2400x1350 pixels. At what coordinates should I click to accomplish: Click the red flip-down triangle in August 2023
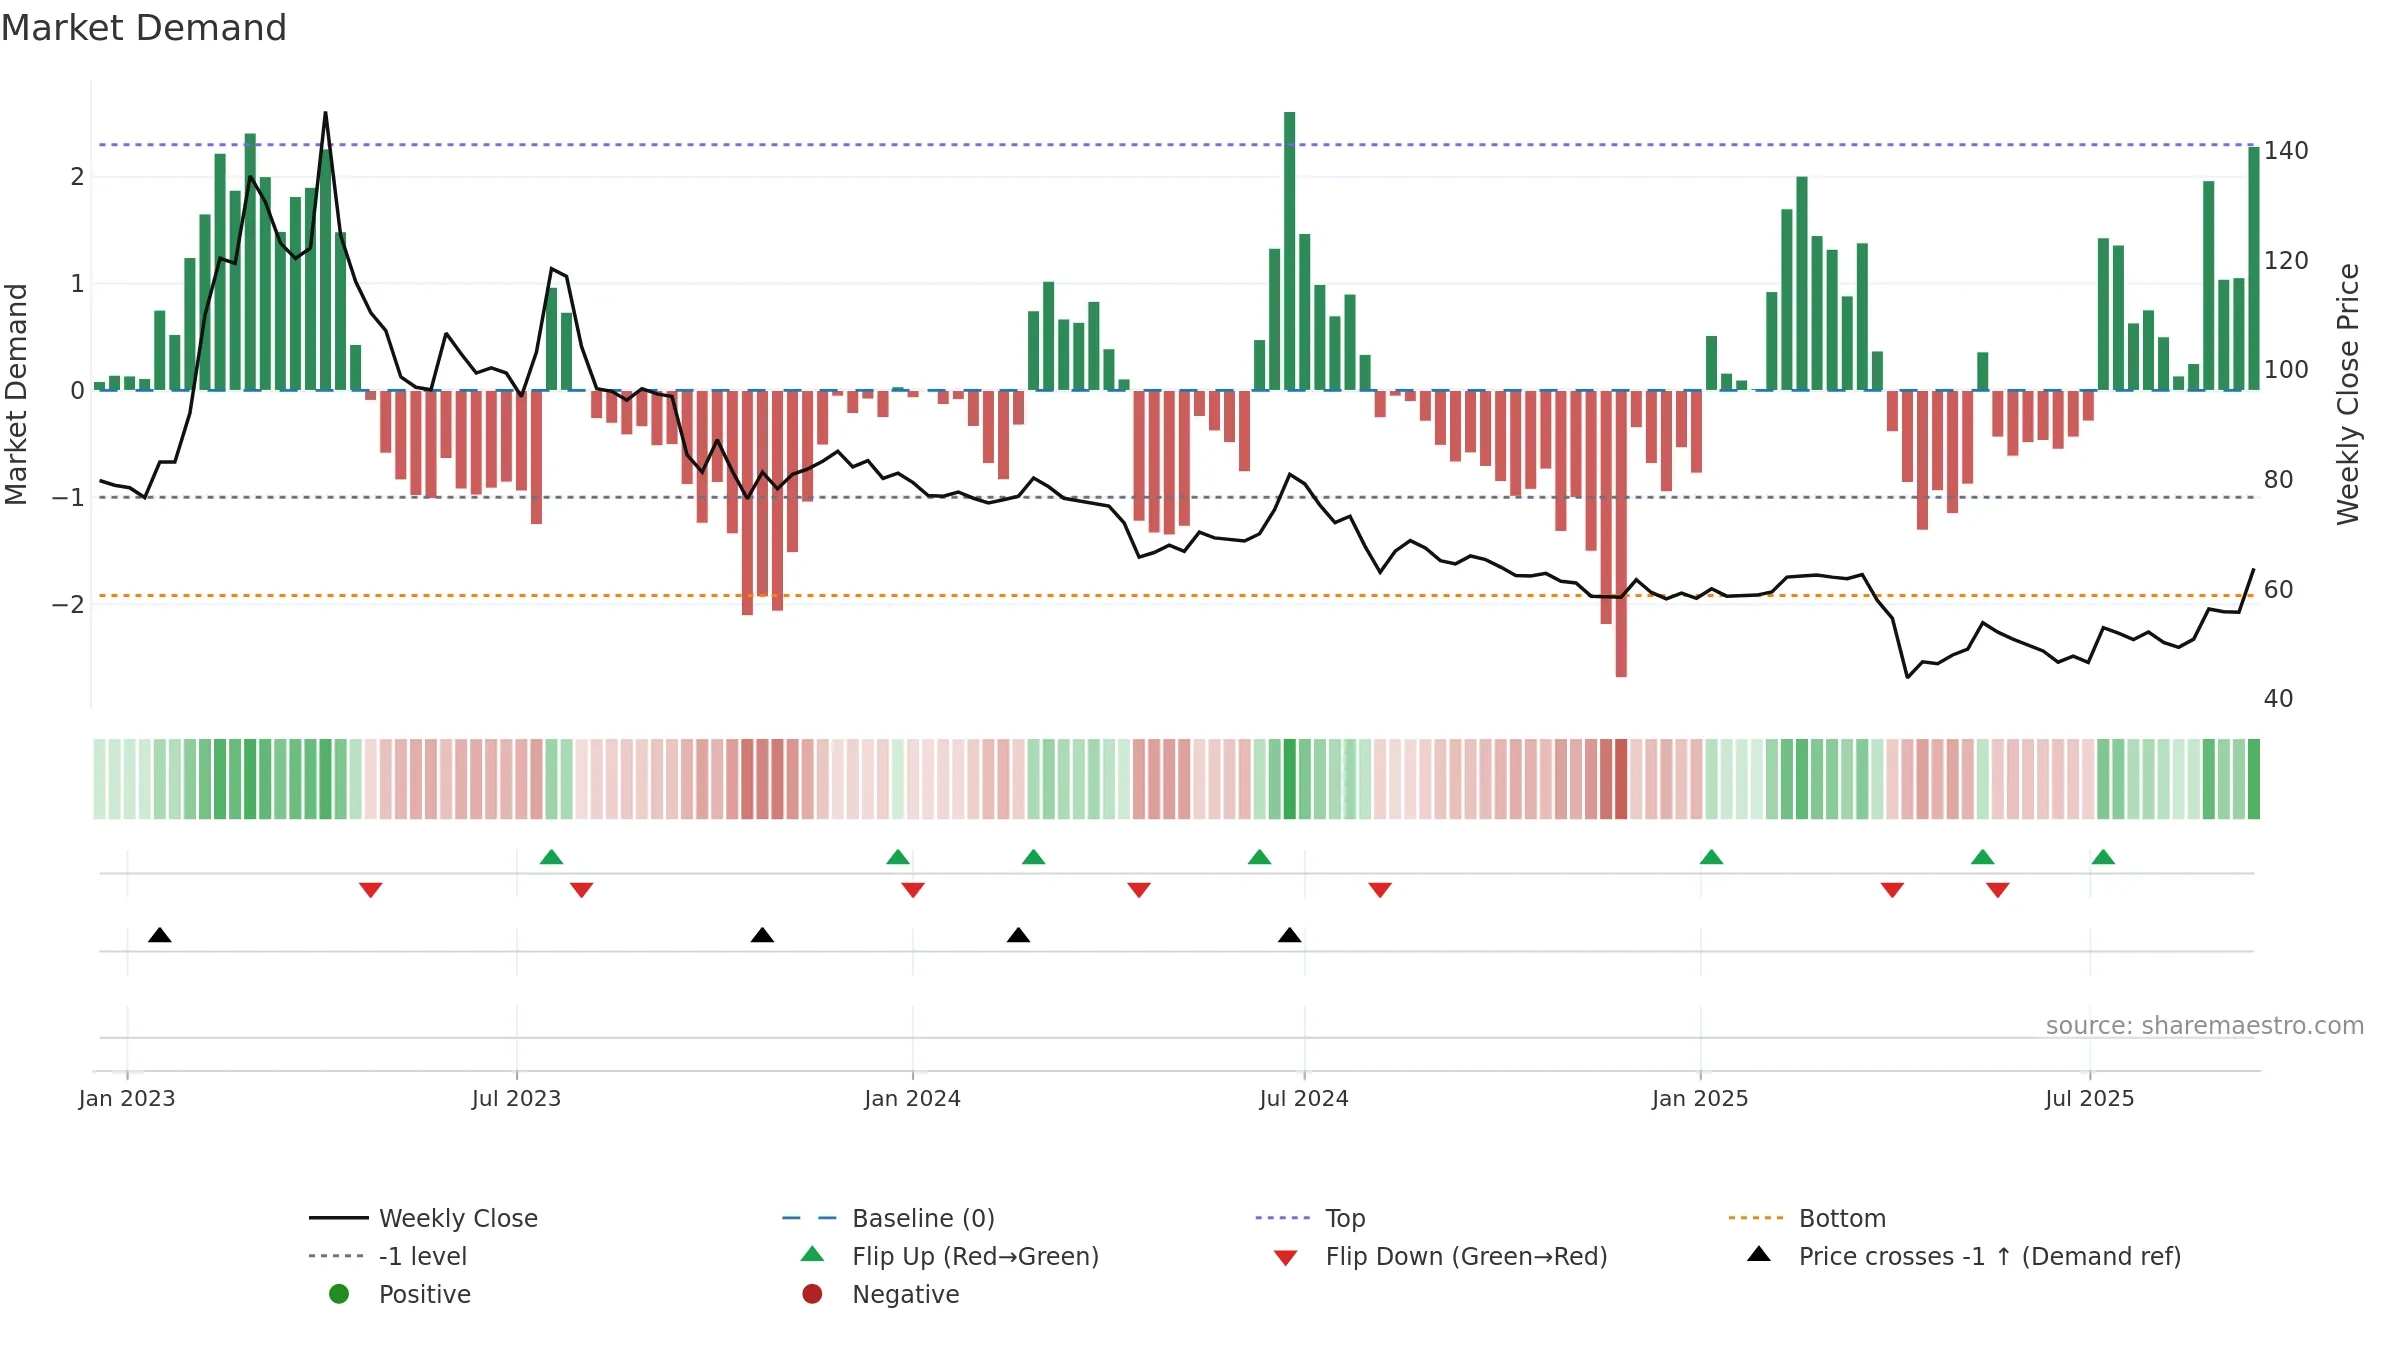(582, 890)
